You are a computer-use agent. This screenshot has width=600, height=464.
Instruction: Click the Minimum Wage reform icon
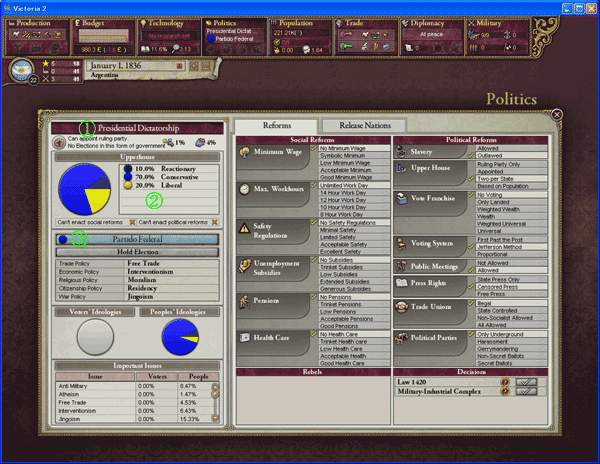246,151
